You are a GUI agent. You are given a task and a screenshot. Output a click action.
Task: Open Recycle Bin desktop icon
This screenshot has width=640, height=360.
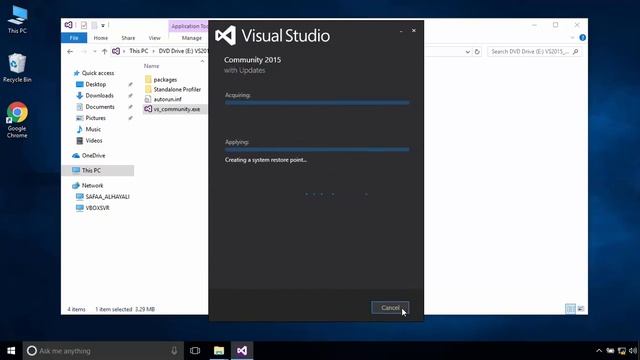(17, 68)
